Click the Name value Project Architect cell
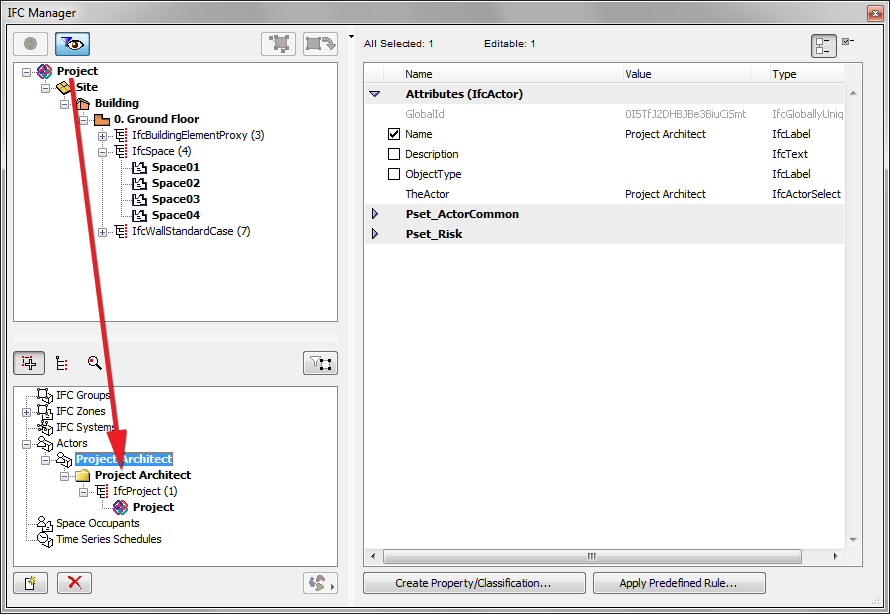The image size is (890, 614). tap(665, 134)
